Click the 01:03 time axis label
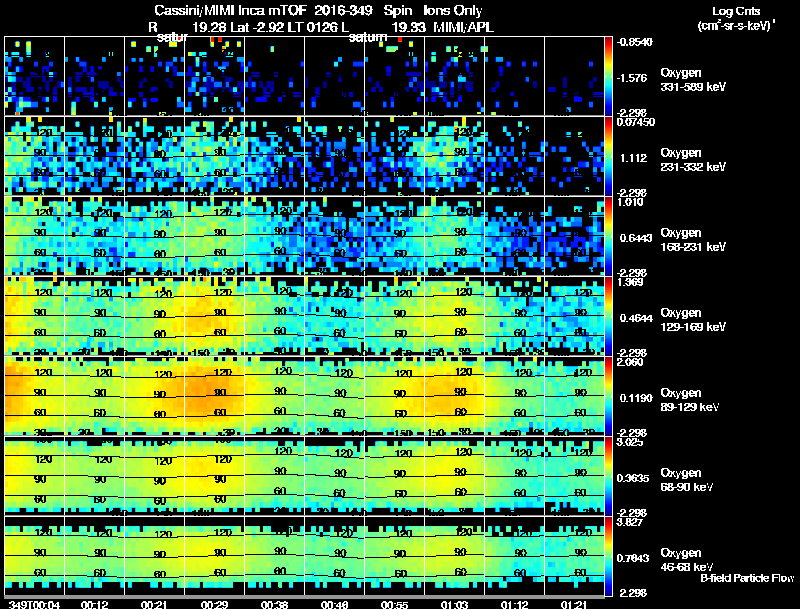 454,605
